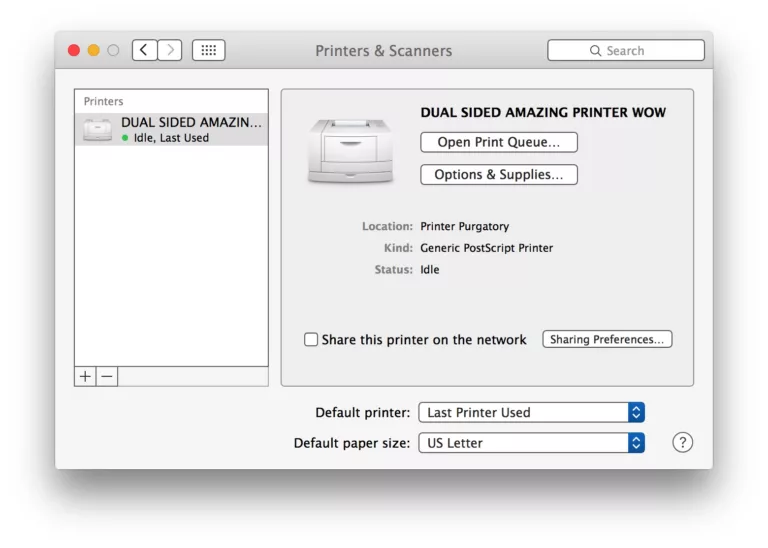Open Options & Supplies dialog
The height and width of the screenshot is (548, 768).
pos(498,174)
